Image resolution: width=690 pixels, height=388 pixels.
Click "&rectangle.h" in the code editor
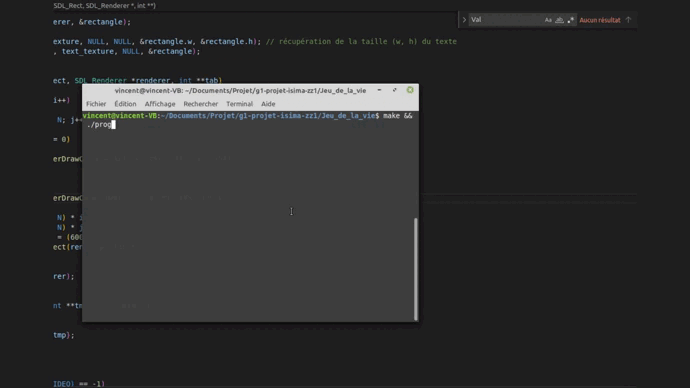pyautogui.click(x=227, y=41)
